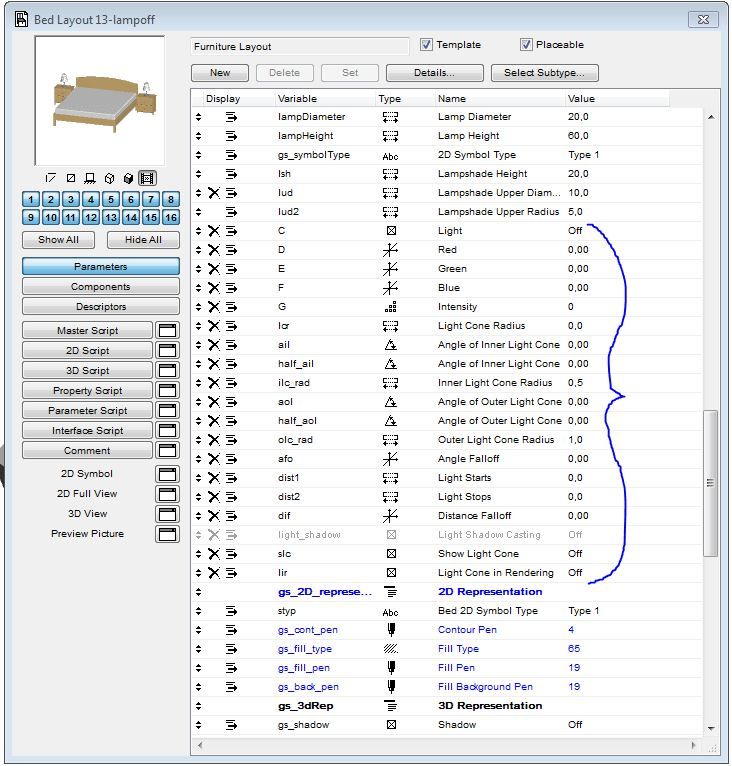Image resolution: width=732 pixels, height=766 pixels.
Task: Toggle hidden X flag for slc row
Action: click(214, 554)
